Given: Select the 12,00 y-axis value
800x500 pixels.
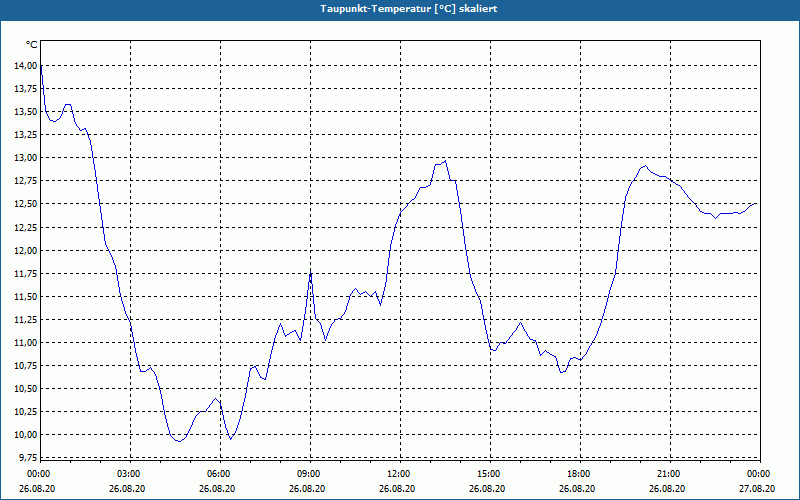Looking at the screenshot, I should tap(26, 250).
